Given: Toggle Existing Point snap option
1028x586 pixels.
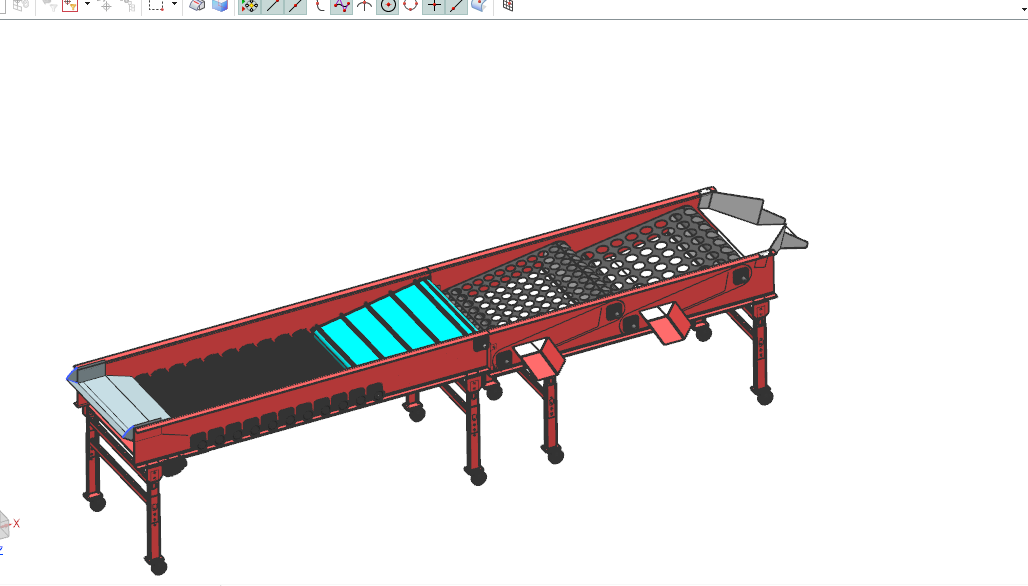Looking at the screenshot, I should [x=434, y=6].
